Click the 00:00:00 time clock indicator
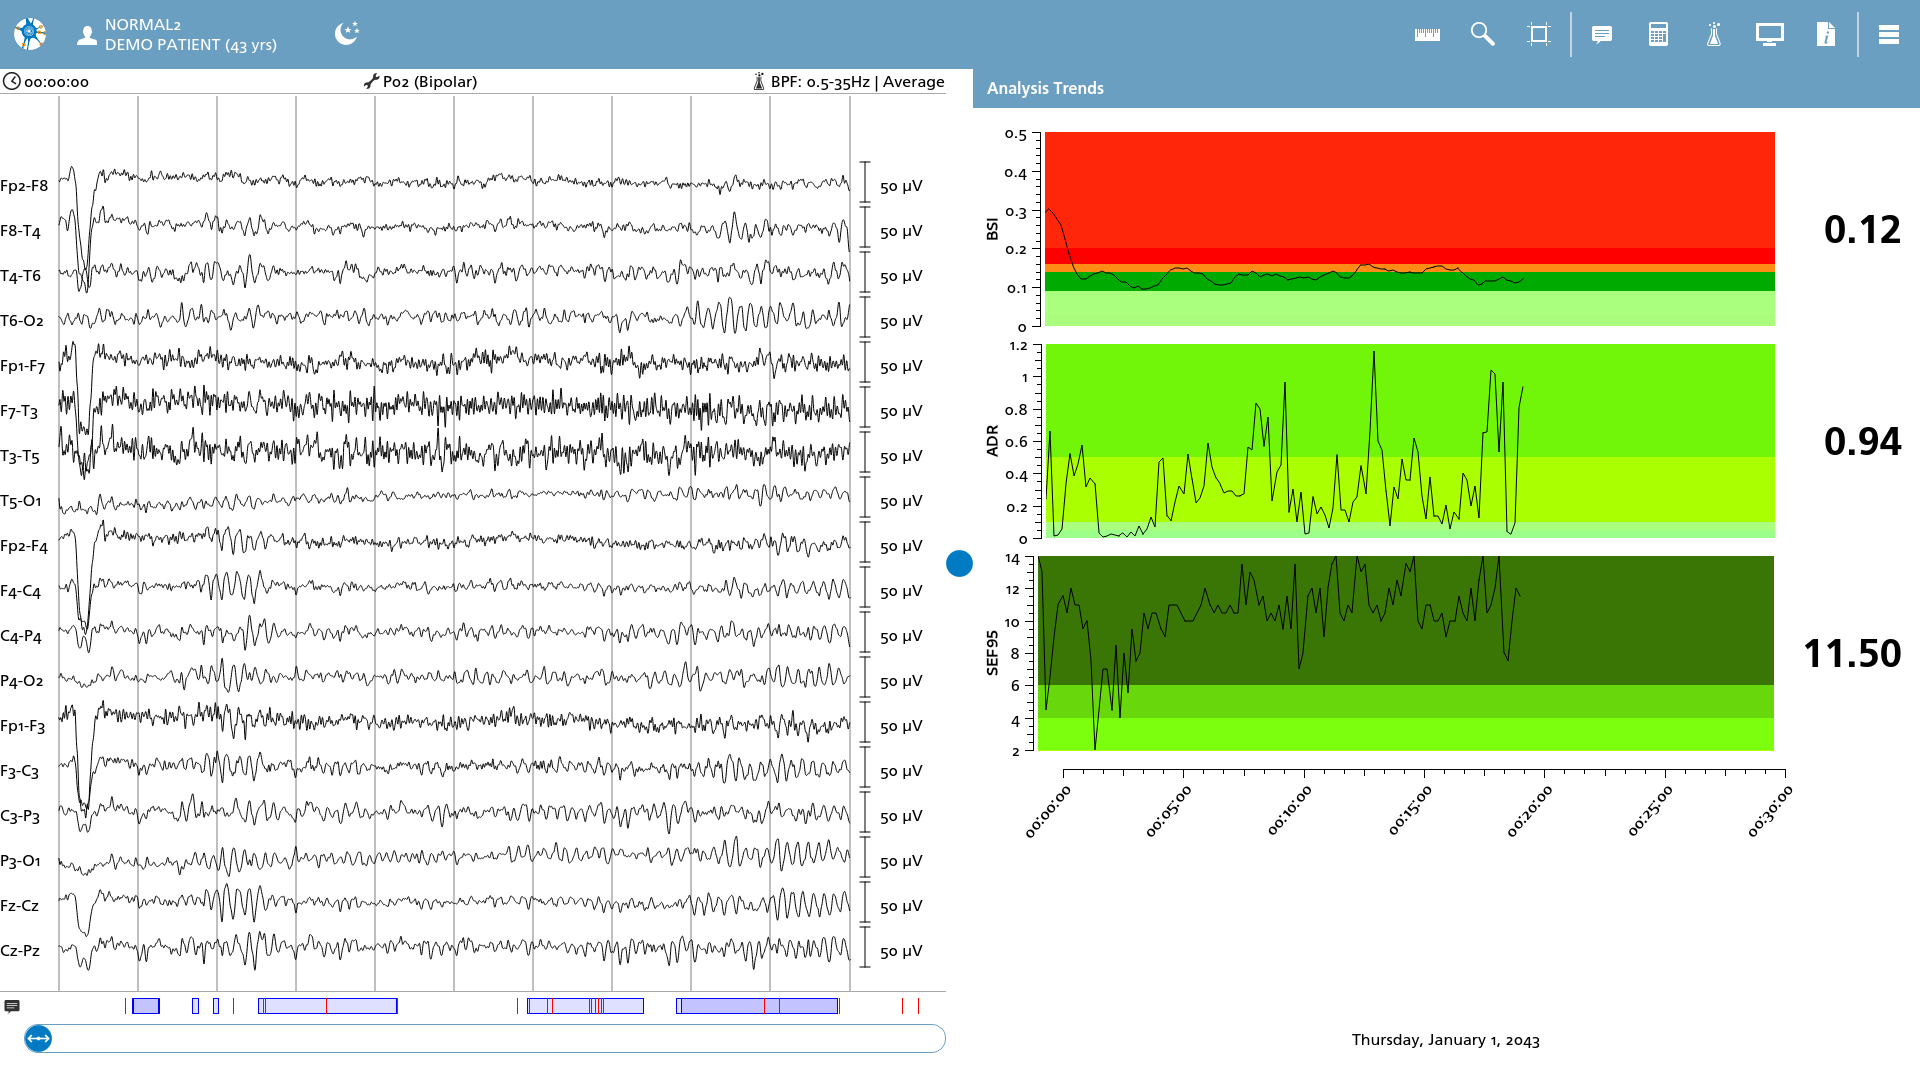 coord(46,82)
